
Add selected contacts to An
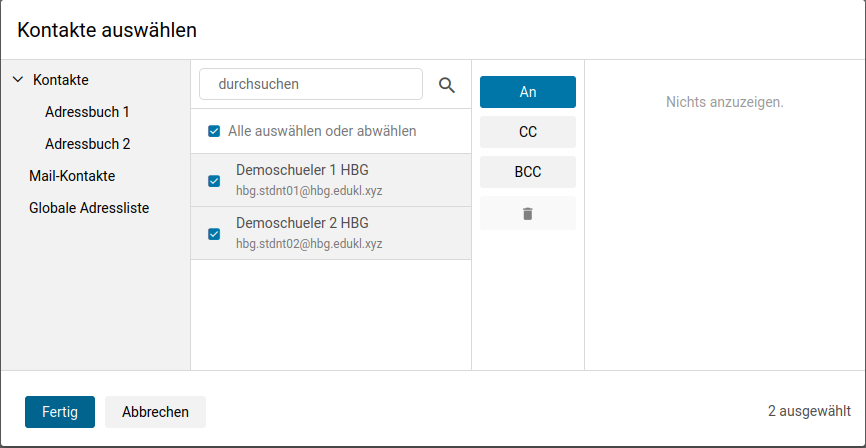527,92
